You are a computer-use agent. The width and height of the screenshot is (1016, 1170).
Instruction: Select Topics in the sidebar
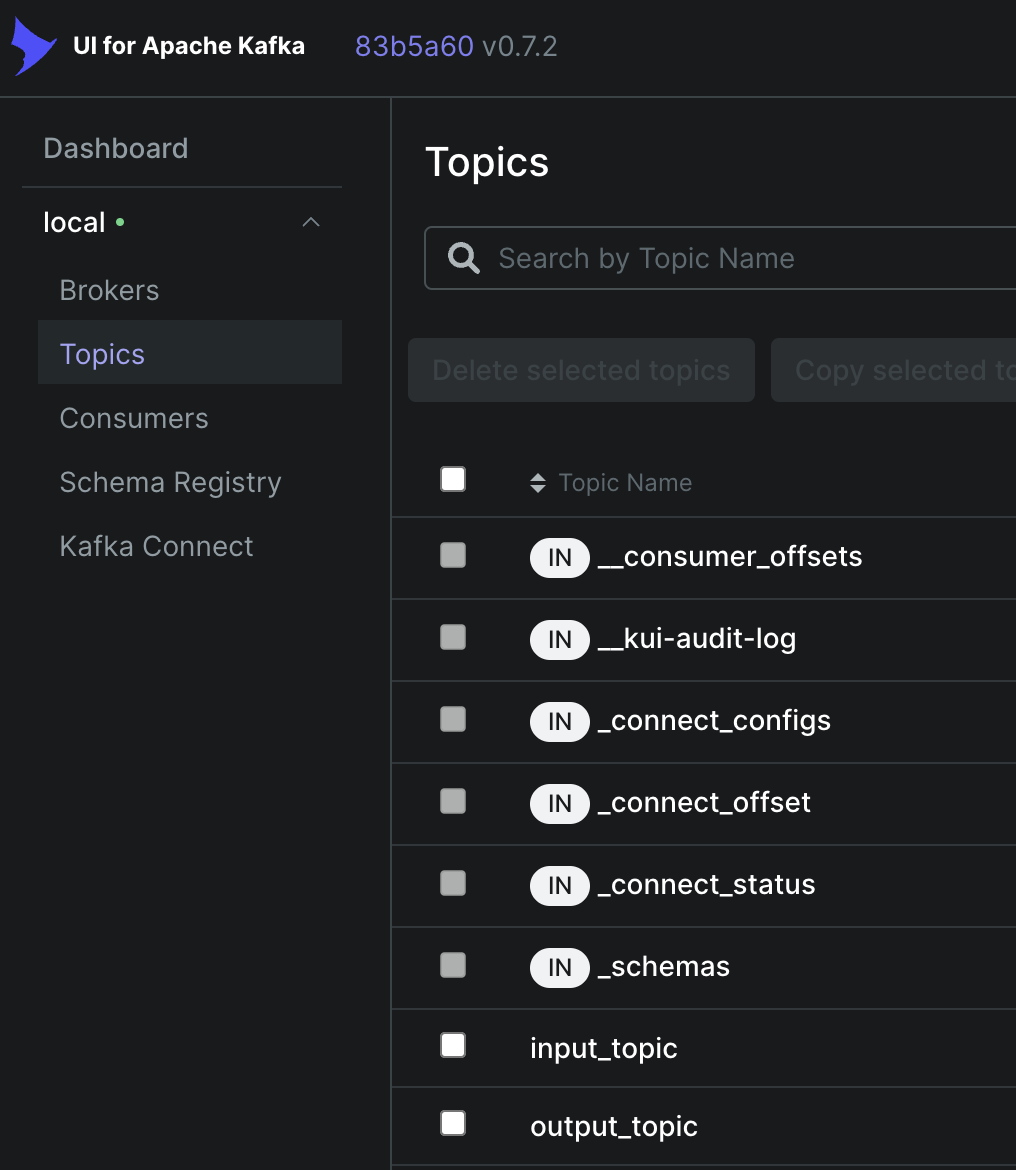(x=189, y=352)
